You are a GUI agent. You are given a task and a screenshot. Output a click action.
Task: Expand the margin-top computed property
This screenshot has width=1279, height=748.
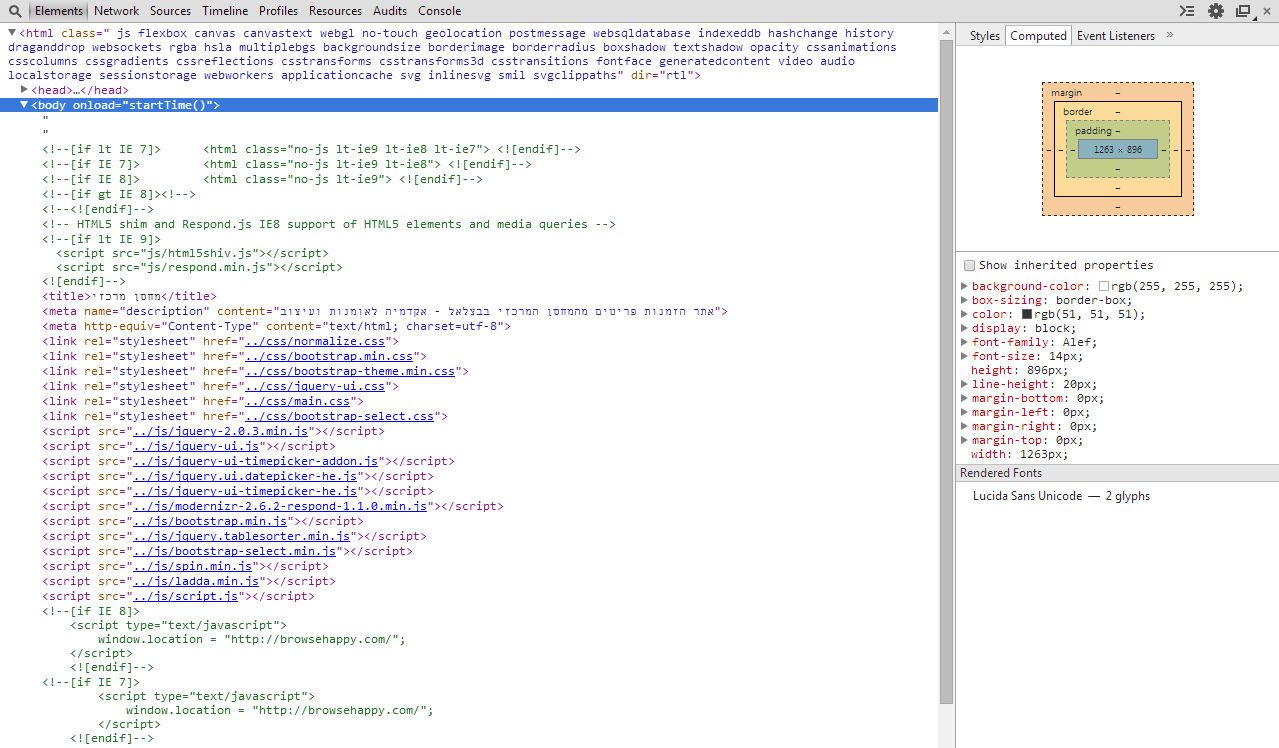965,440
